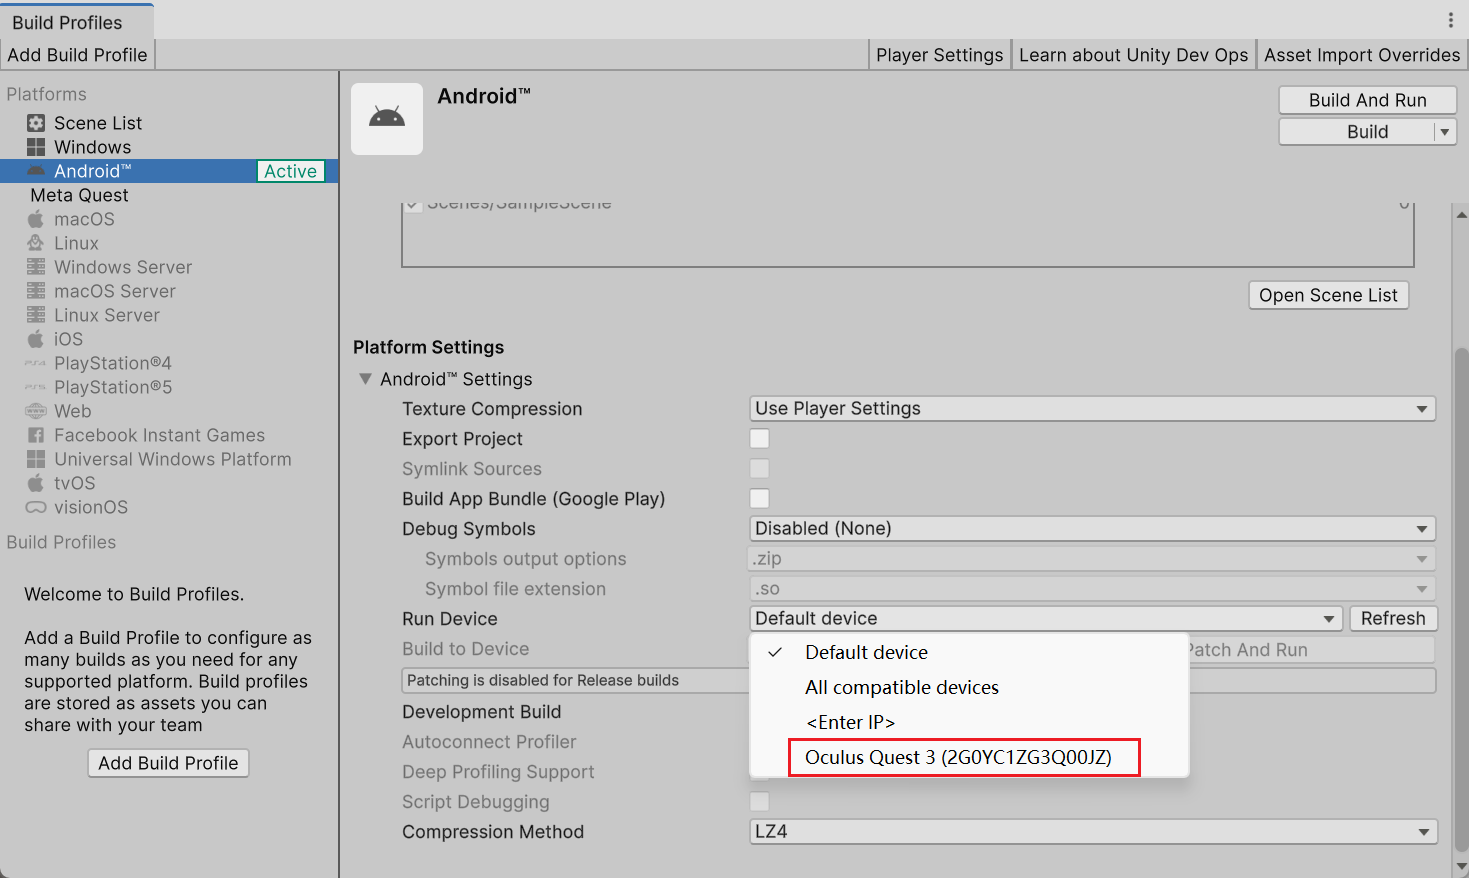This screenshot has height=878, width=1469.
Task: Click the Android robot icon in the sidebar
Action: pyautogui.click(x=36, y=171)
